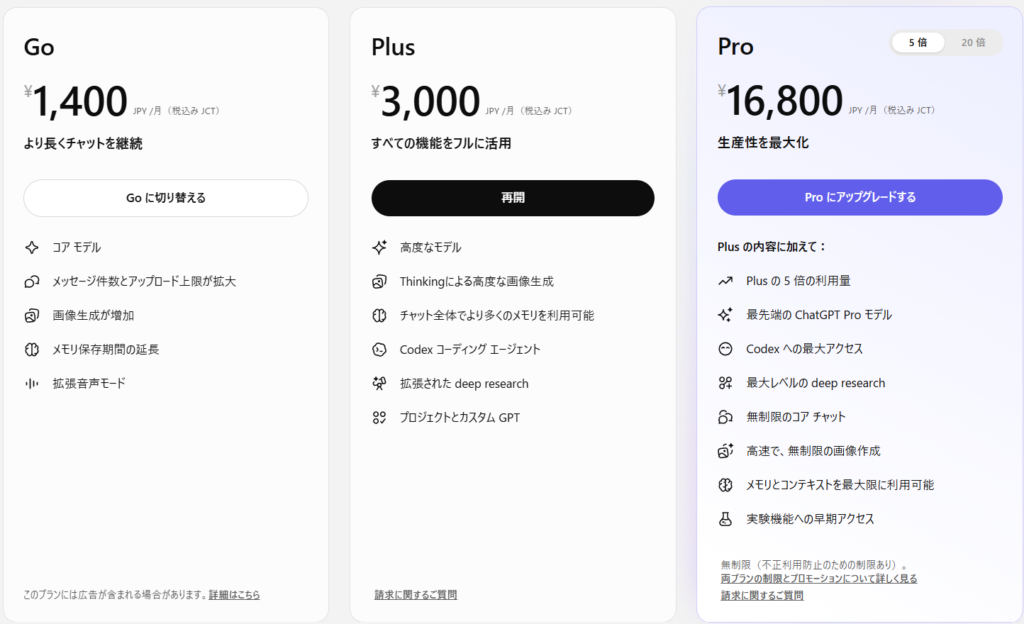Image resolution: width=1024 pixels, height=624 pixels.
Task: Click the ¥16,800 price
Action: 780,101
